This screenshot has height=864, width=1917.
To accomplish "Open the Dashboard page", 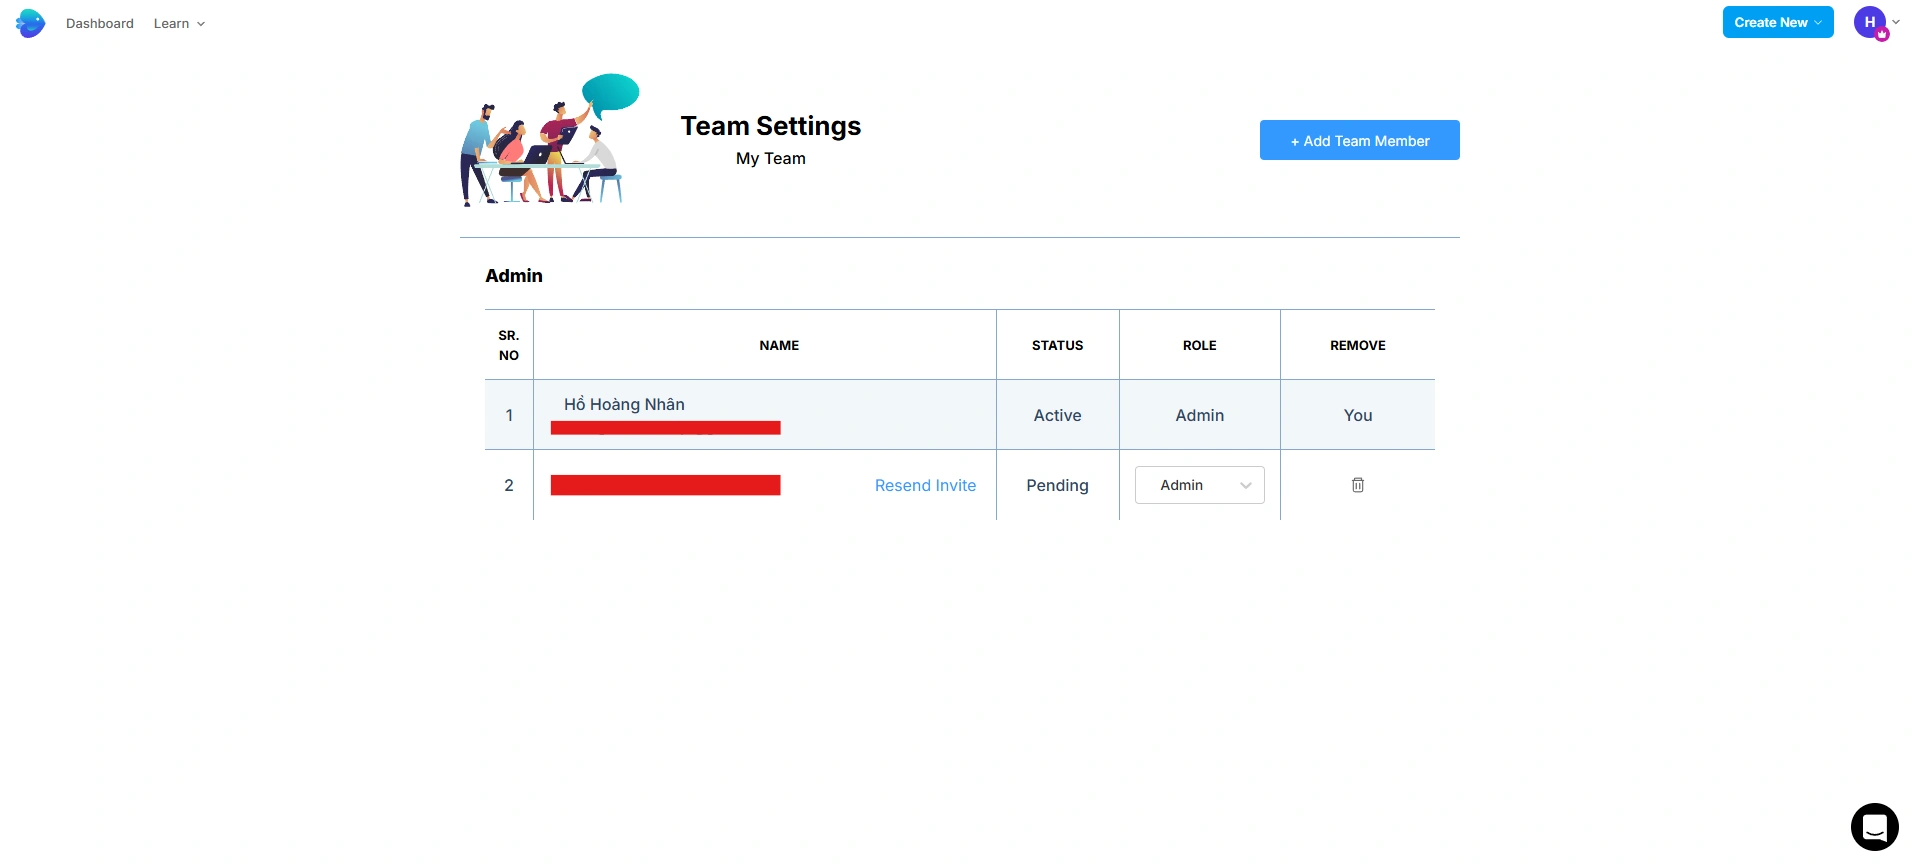I will coord(100,23).
